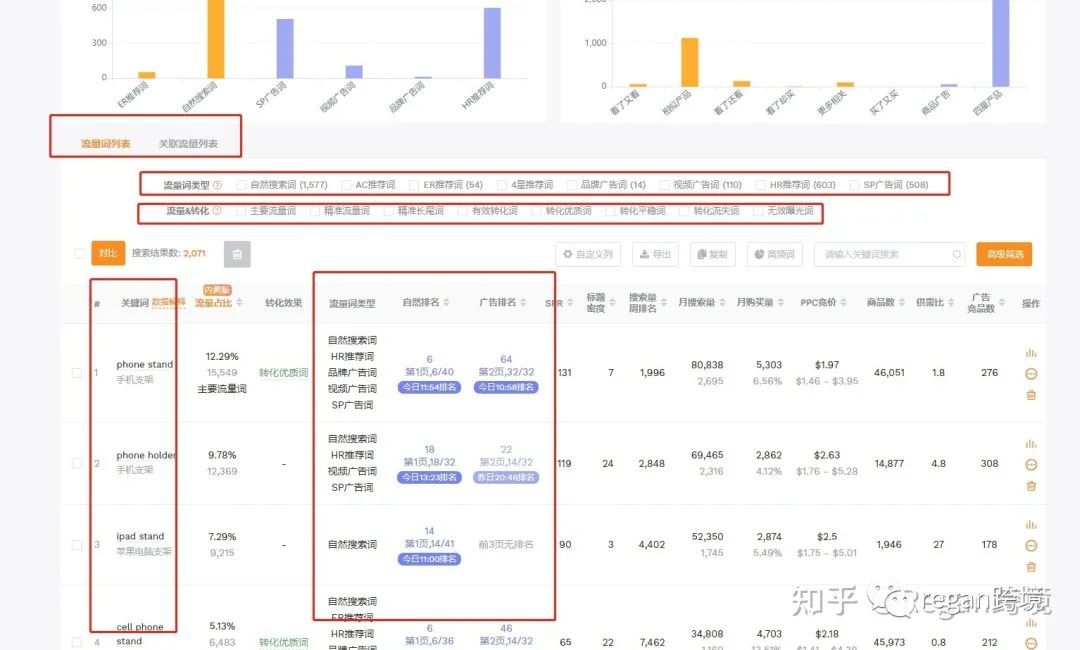Screen dimensions: 1080x650
Task: Click the 数据解释 link in keyword header
Action: coord(168,302)
